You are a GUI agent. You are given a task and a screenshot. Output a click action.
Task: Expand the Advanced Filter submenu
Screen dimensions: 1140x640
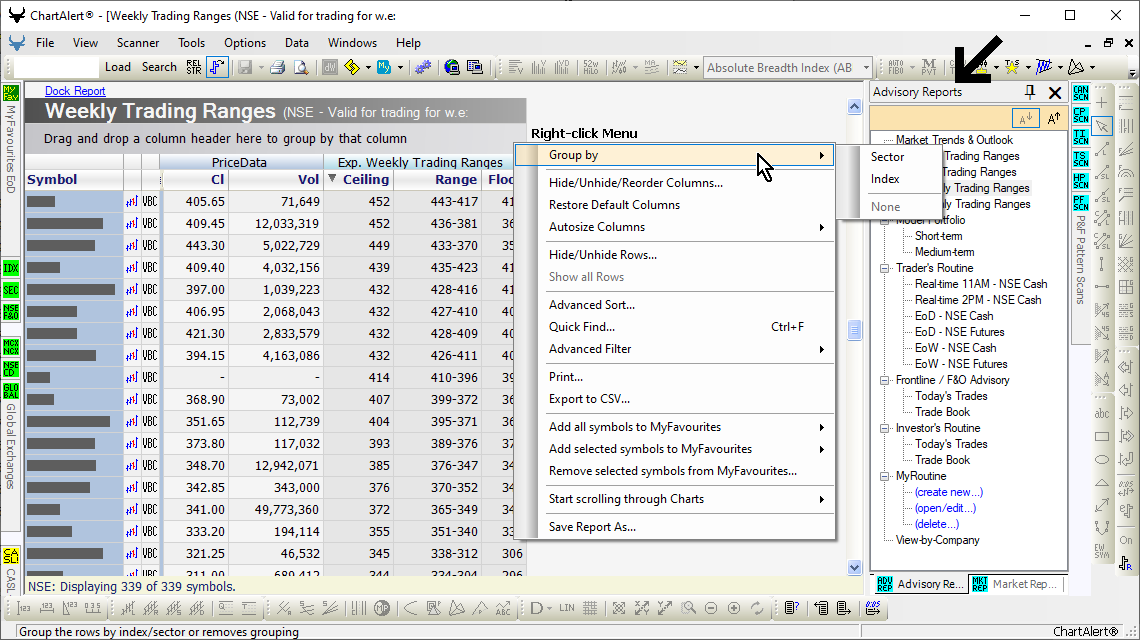pos(822,349)
